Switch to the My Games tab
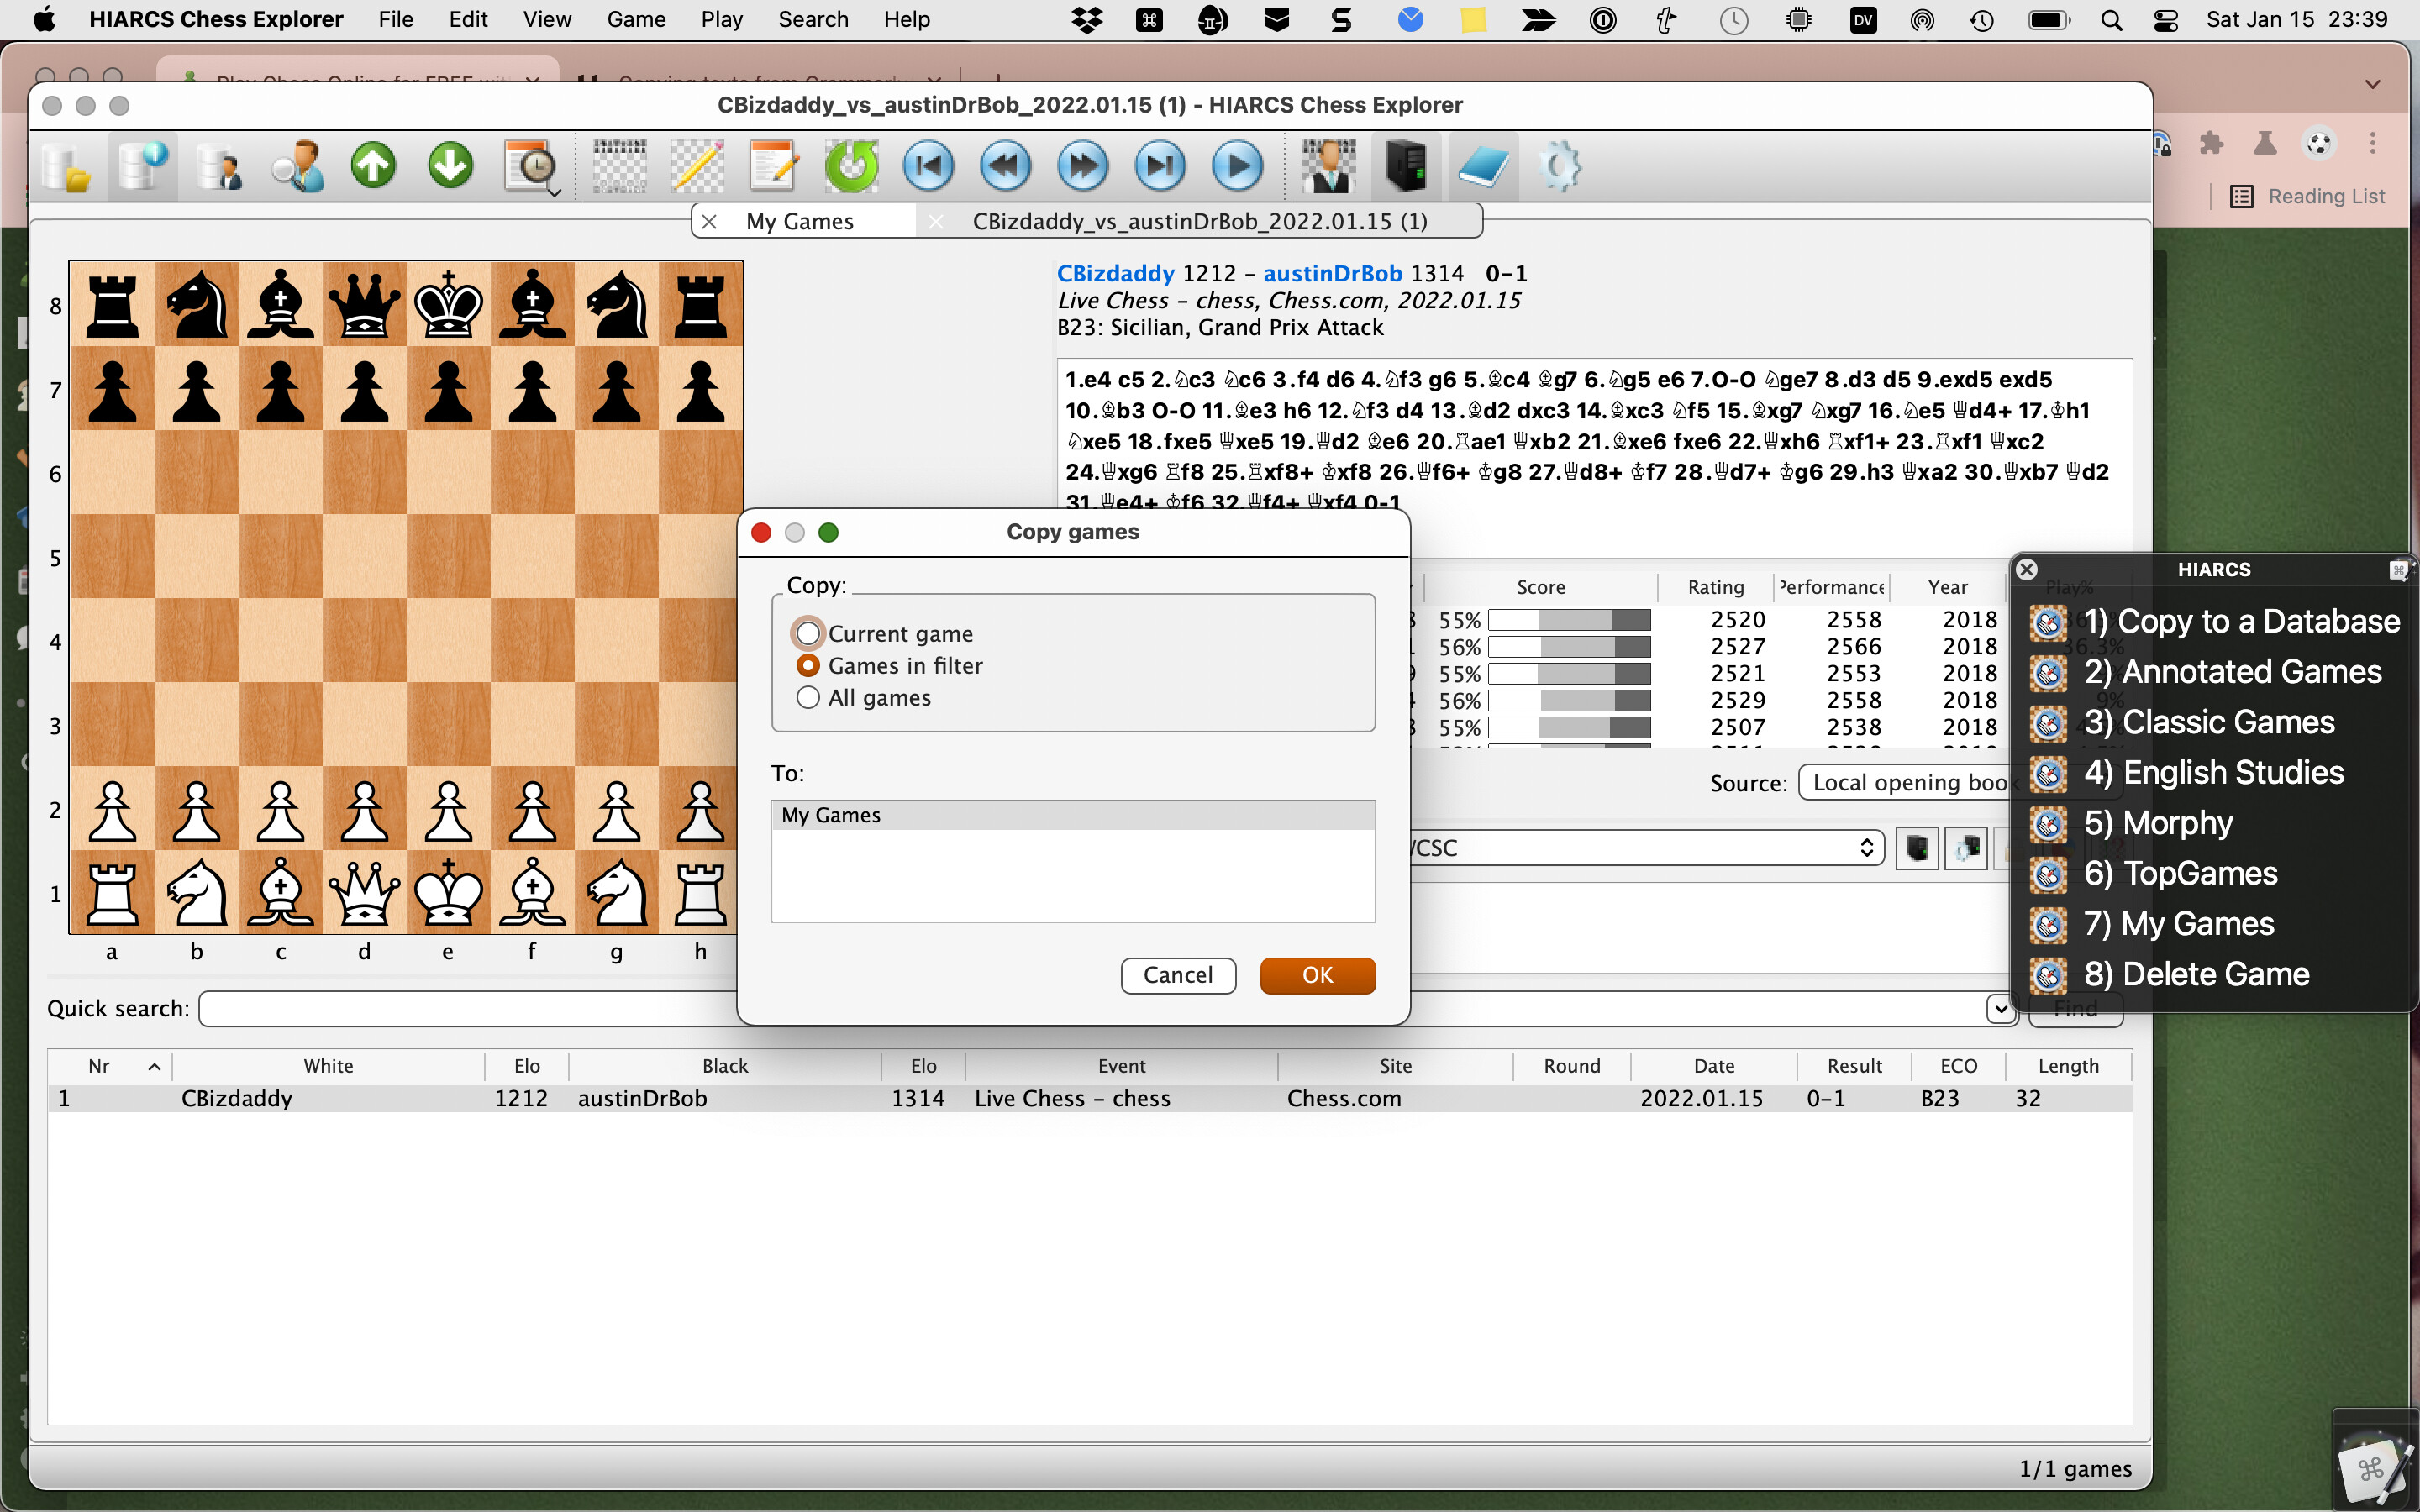 (x=800, y=221)
